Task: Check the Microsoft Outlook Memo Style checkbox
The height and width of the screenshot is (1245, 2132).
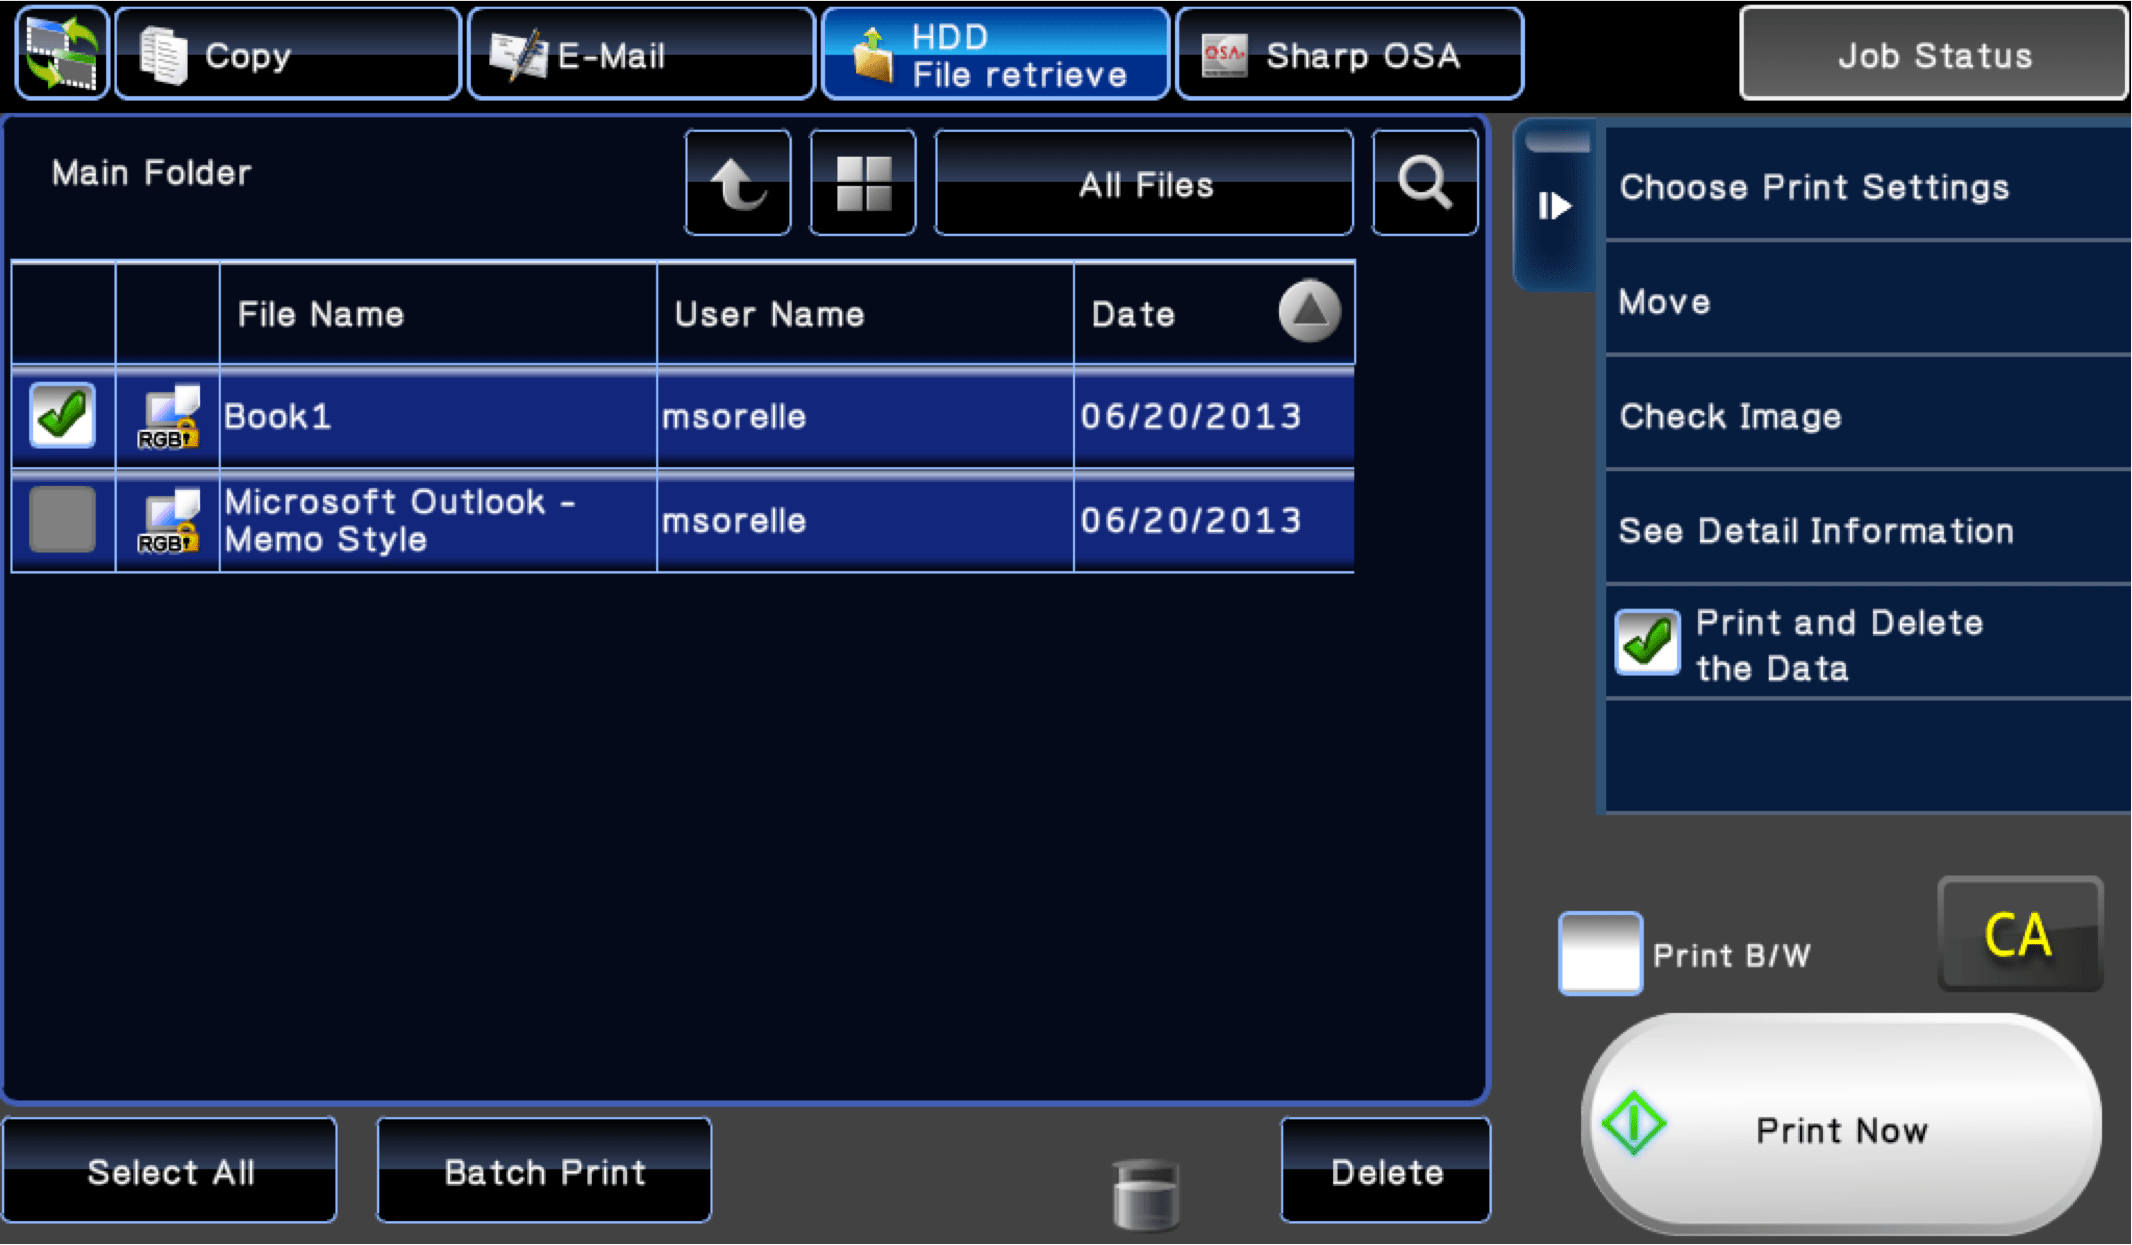Action: (62, 520)
